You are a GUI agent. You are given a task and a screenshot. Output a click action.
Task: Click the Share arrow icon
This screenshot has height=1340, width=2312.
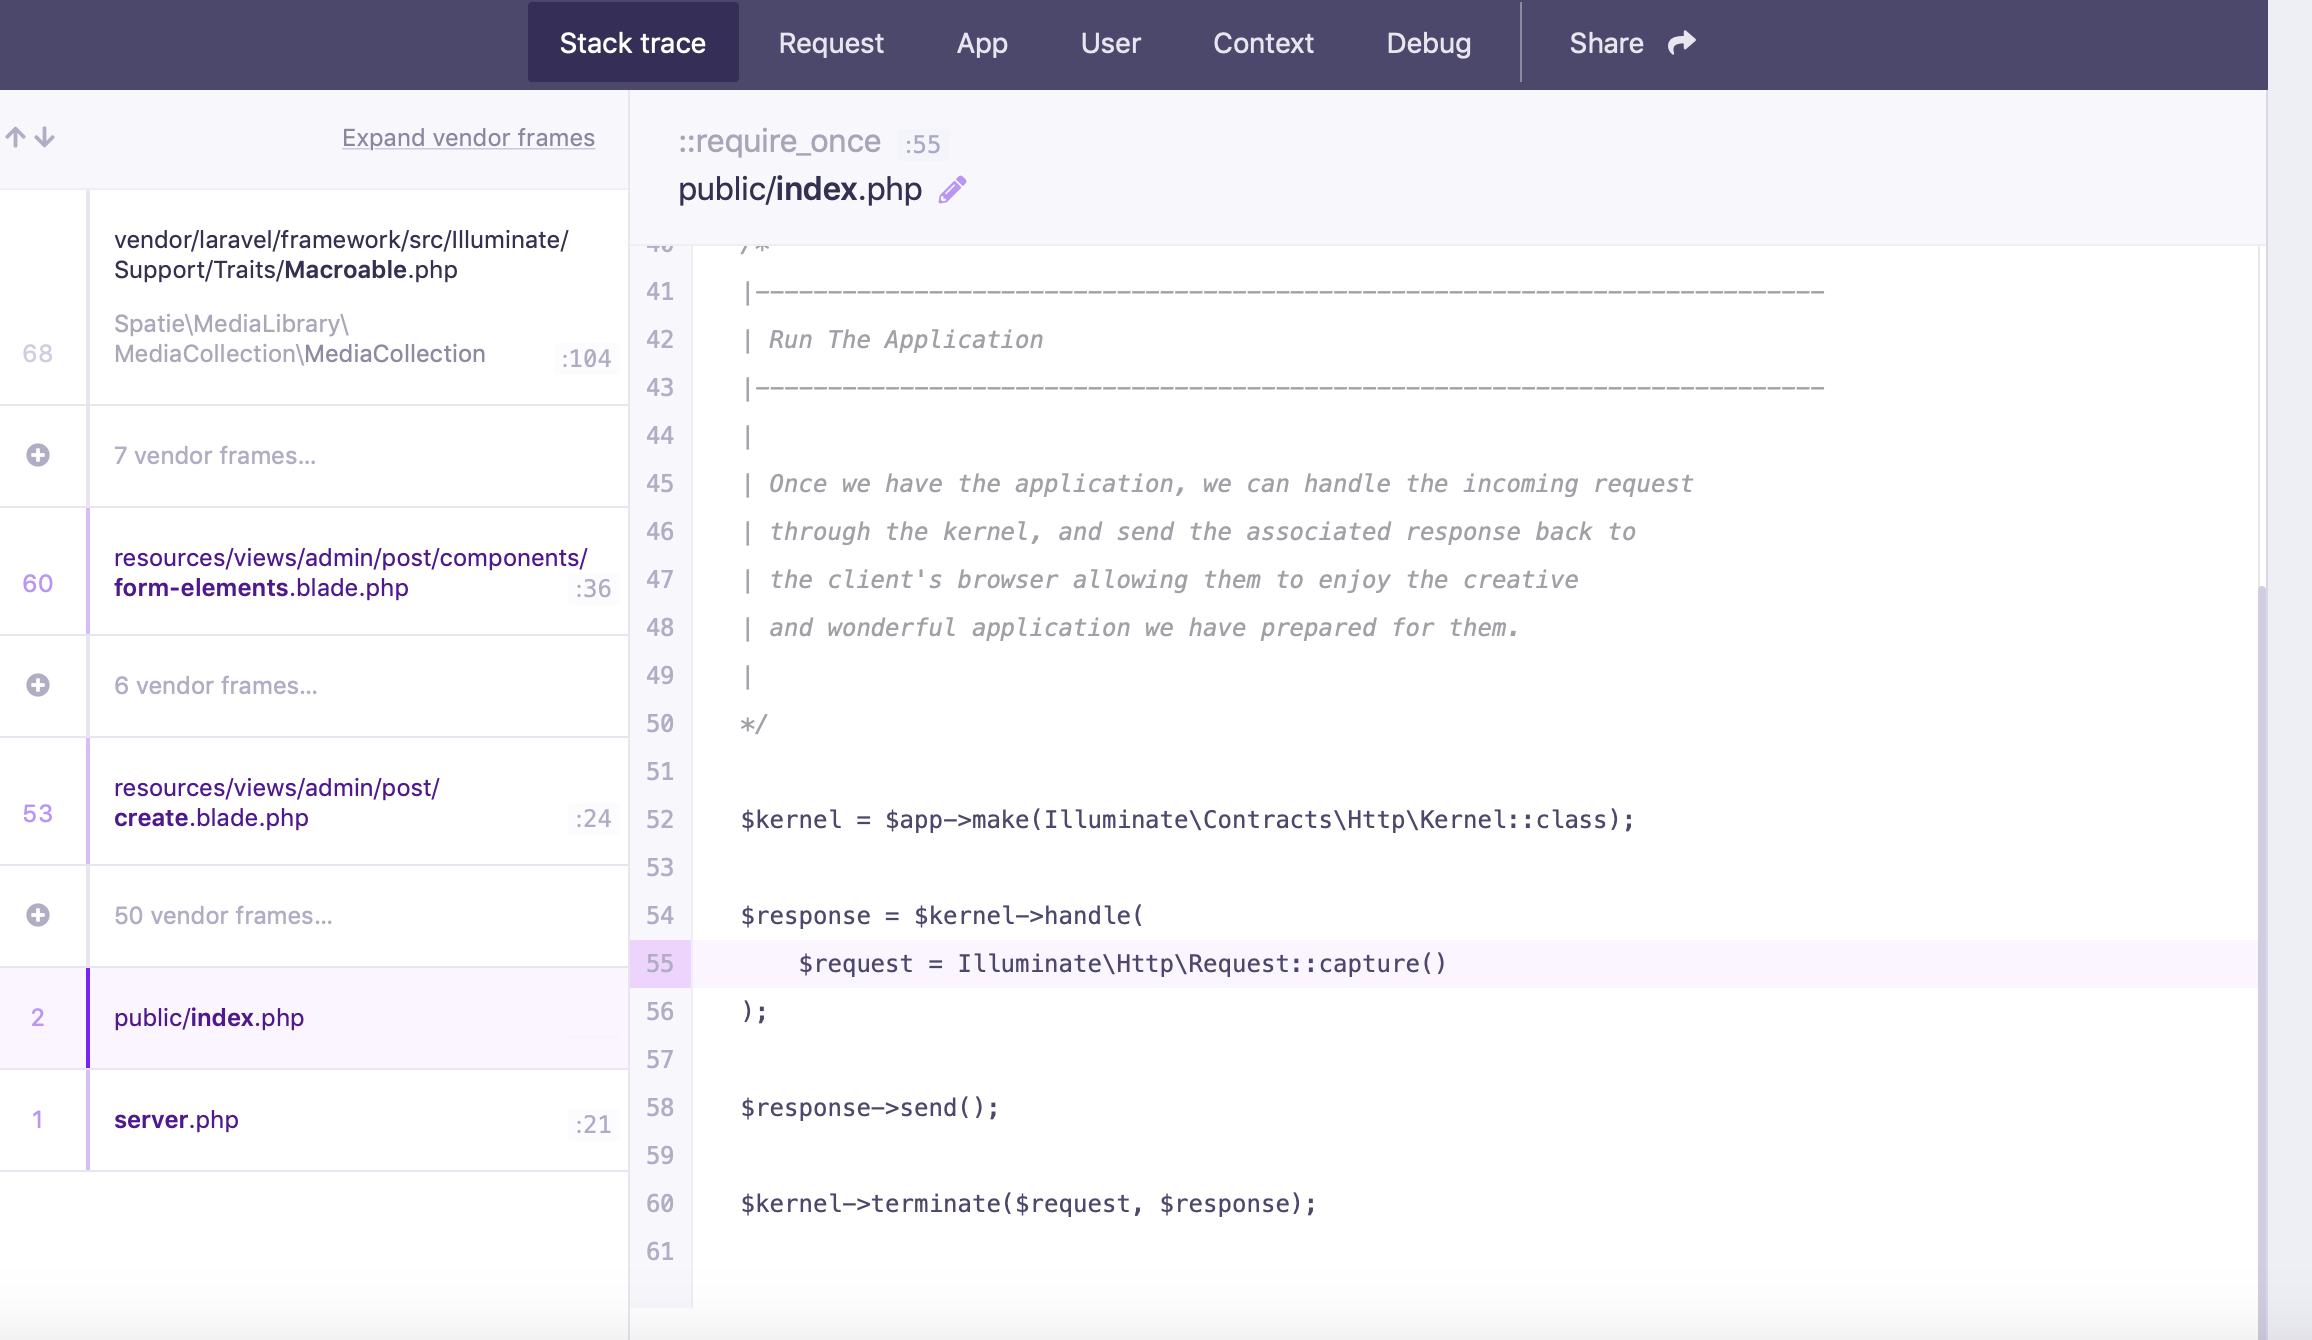(1682, 43)
